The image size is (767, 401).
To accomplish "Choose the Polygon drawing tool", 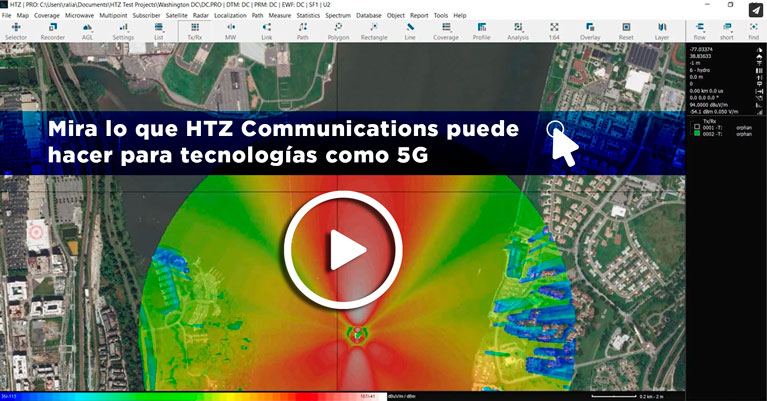I will (x=337, y=31).
